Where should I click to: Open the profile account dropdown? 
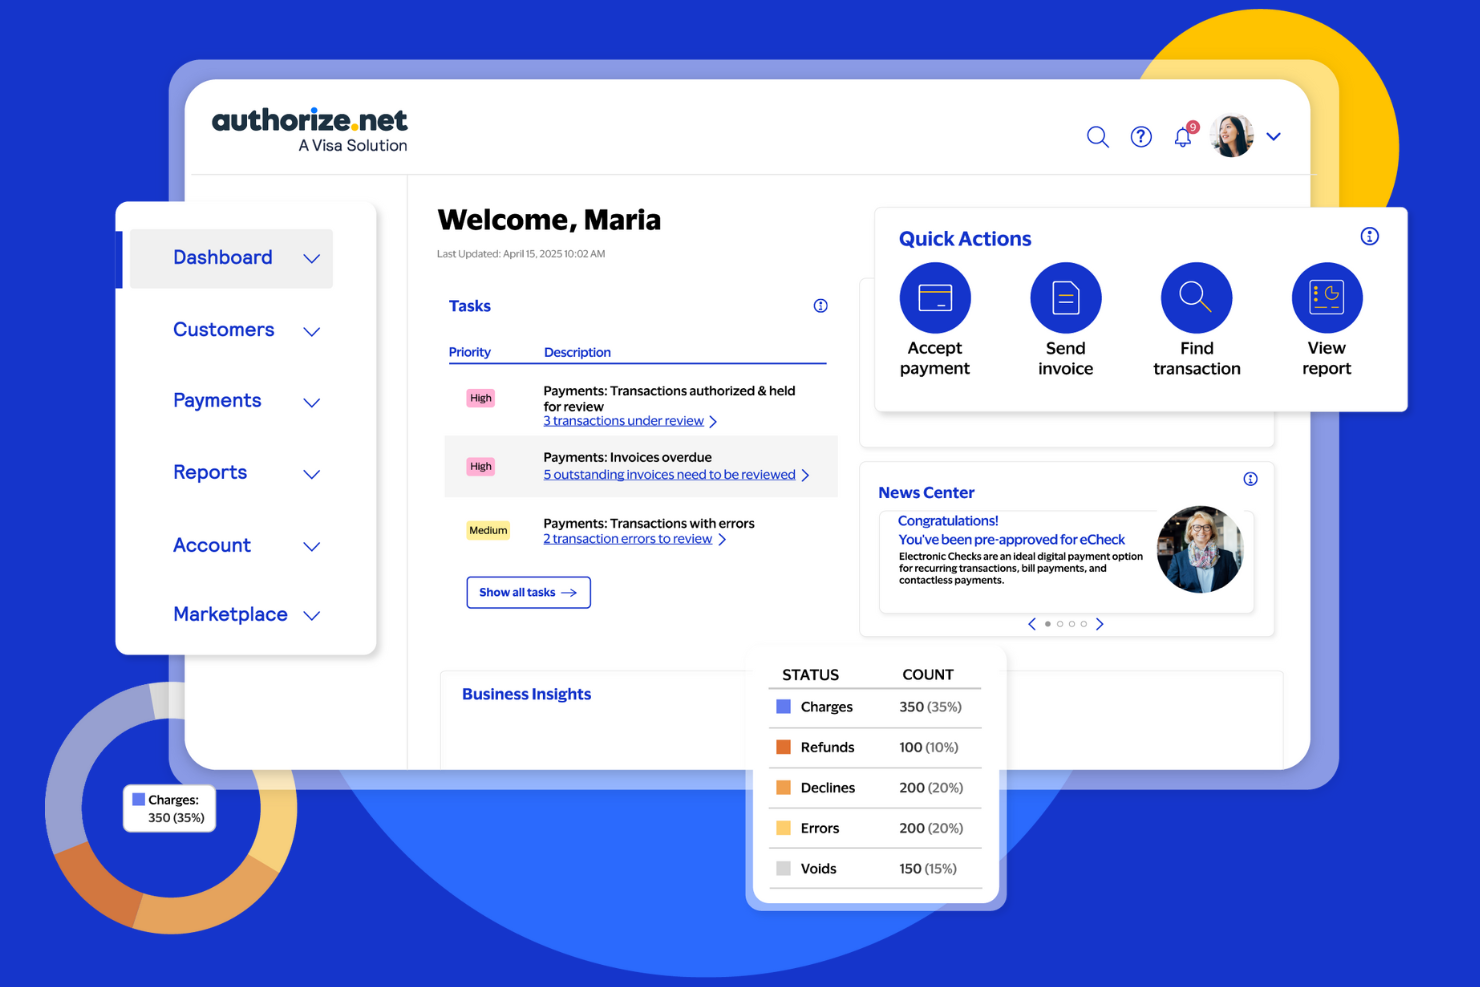click(x=1273, y=136)
